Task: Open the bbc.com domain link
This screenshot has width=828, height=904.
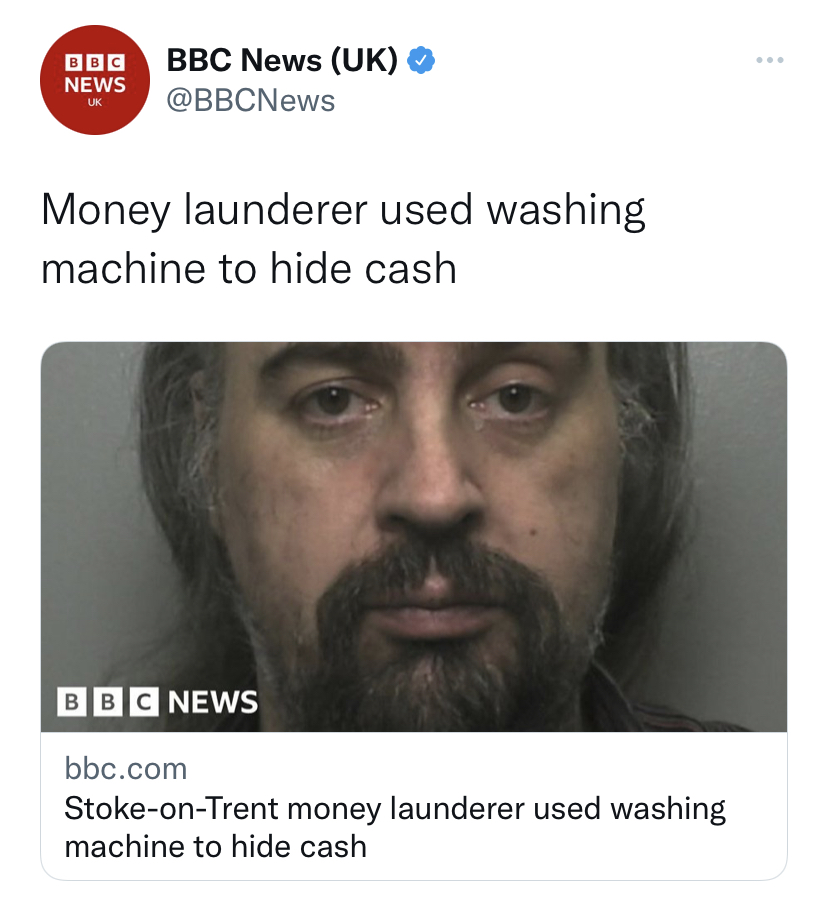Action: [126, 769]
